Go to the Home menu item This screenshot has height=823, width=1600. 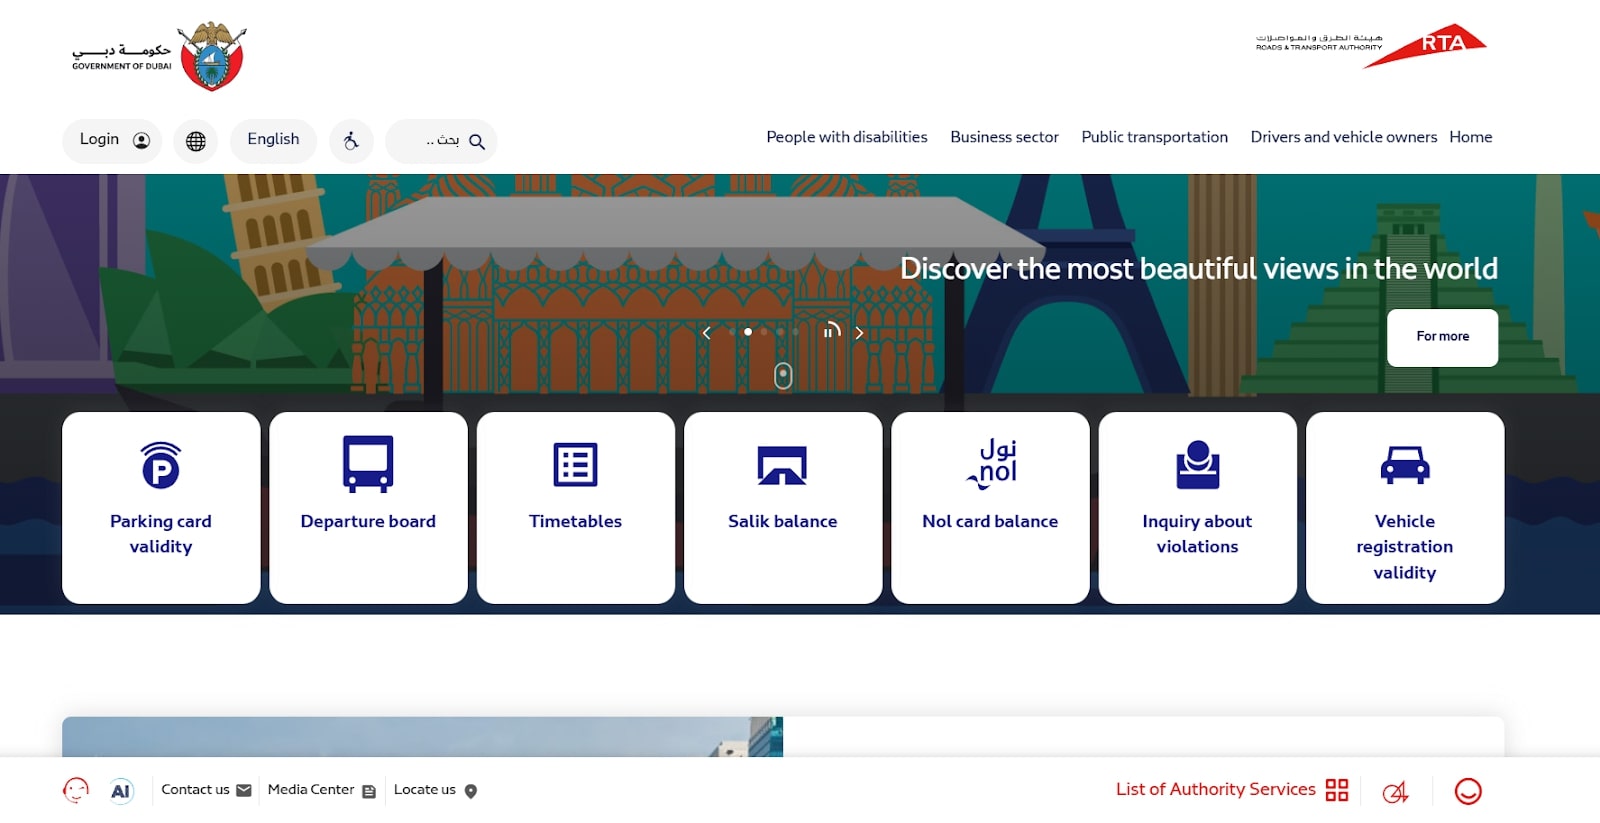point(1470,137)
